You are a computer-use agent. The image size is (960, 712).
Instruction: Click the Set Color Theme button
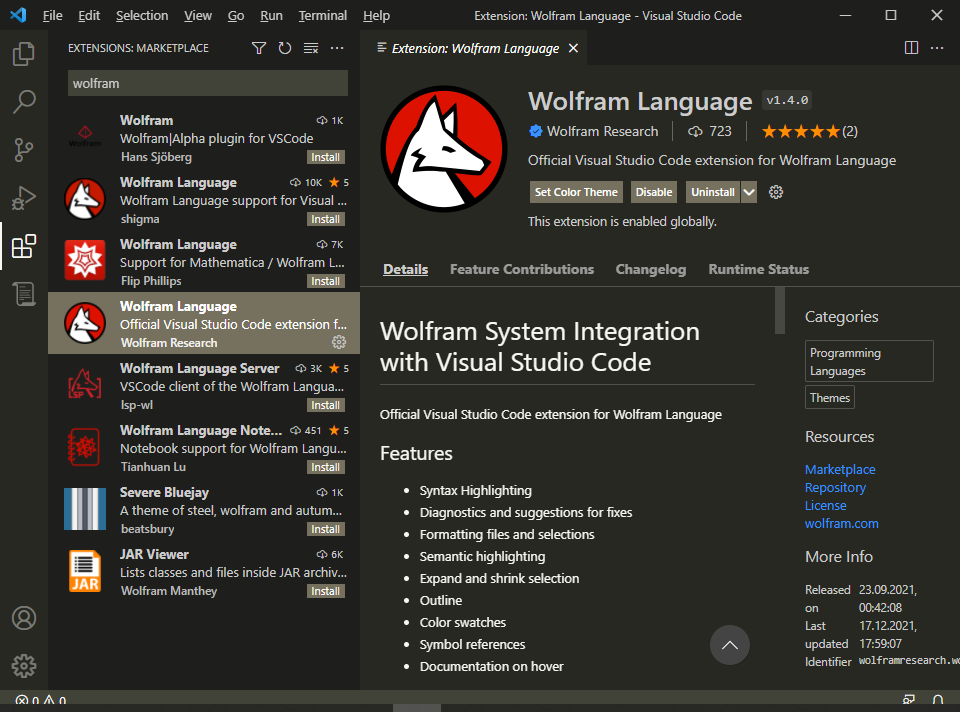576,192
